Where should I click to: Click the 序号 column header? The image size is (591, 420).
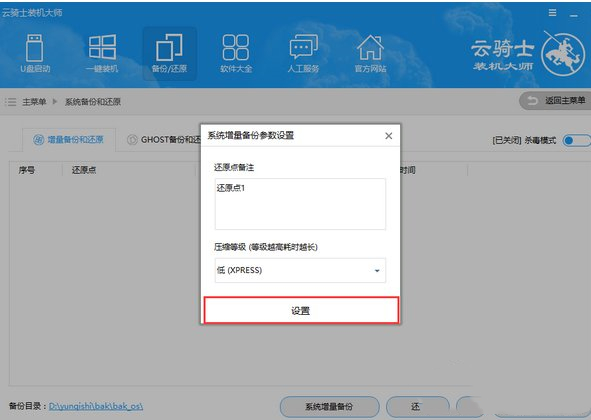(x=26, y=170)
